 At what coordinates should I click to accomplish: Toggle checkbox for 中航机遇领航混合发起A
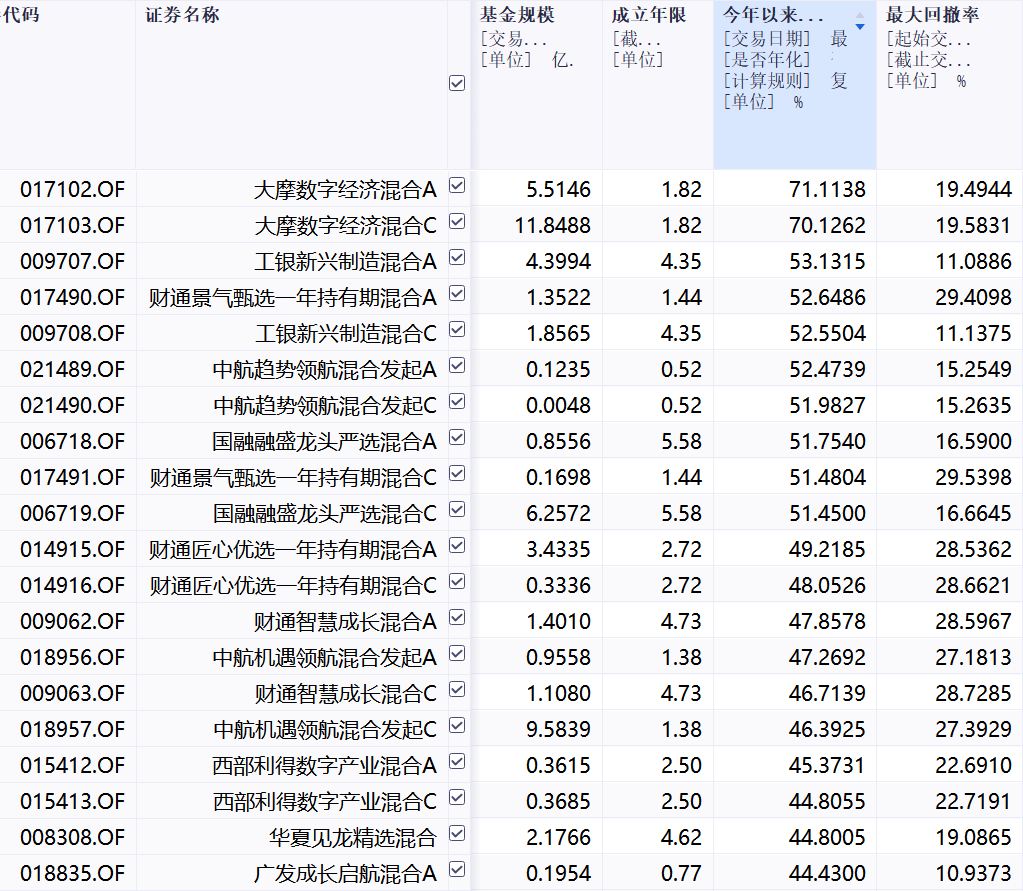point(457,653)
